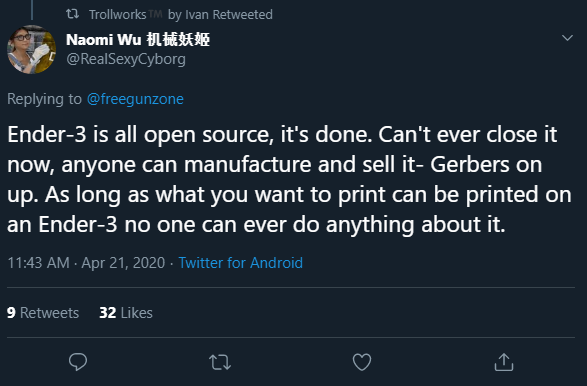Click the small retweet icon beside Trollworks

coord(72,14)
